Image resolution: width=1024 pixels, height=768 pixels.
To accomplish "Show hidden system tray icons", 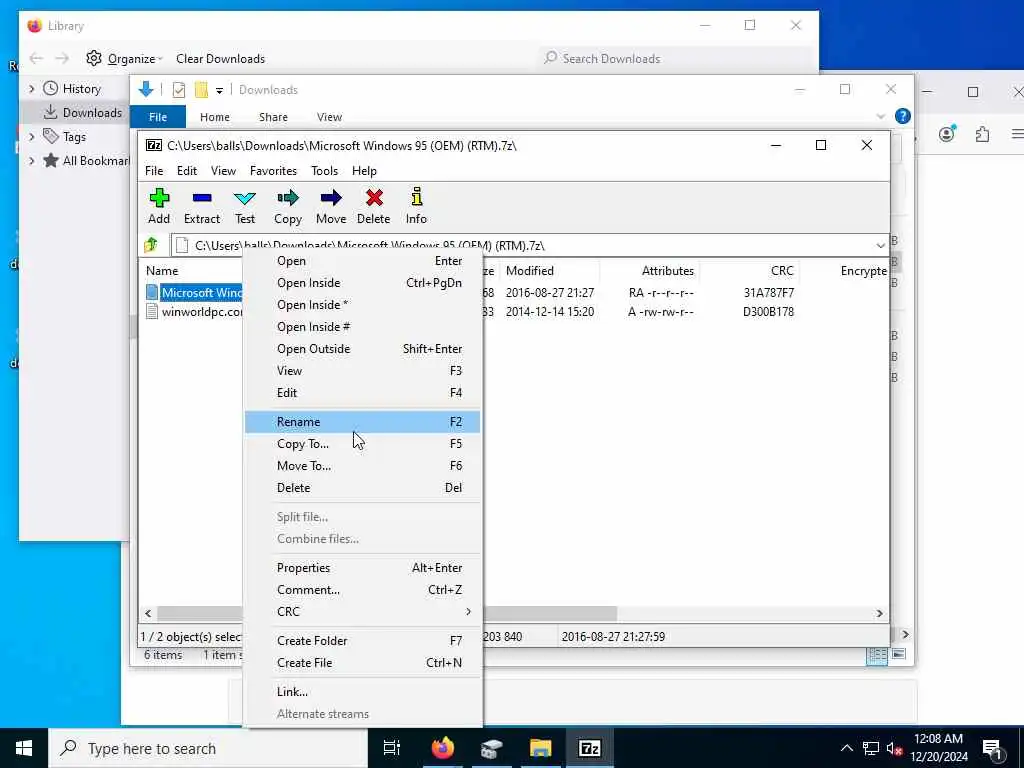I will coord(846,748).
